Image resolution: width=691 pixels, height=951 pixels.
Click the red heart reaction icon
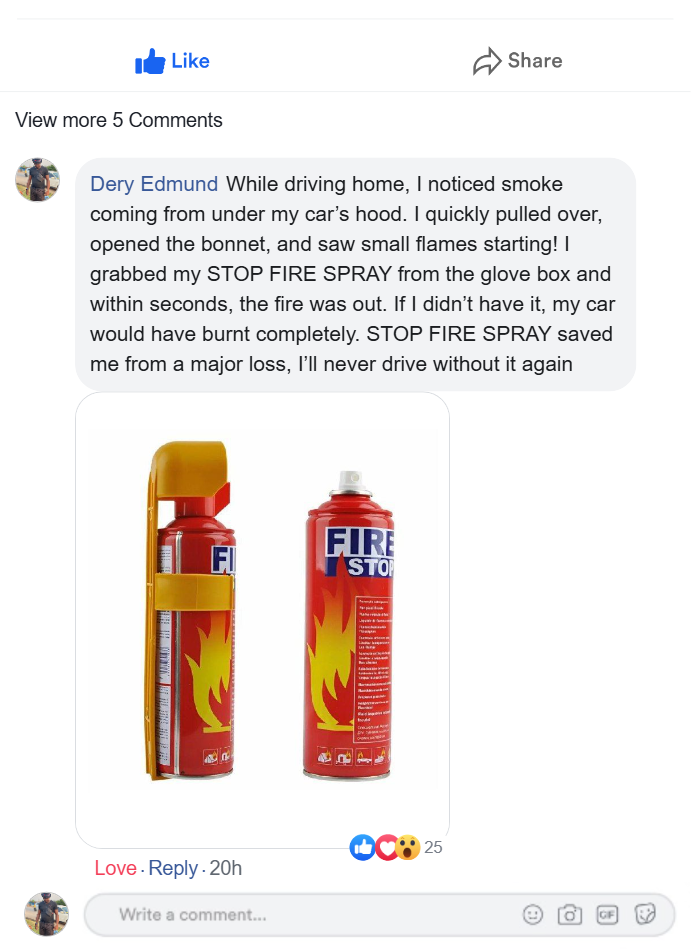(x=386, y=847)
